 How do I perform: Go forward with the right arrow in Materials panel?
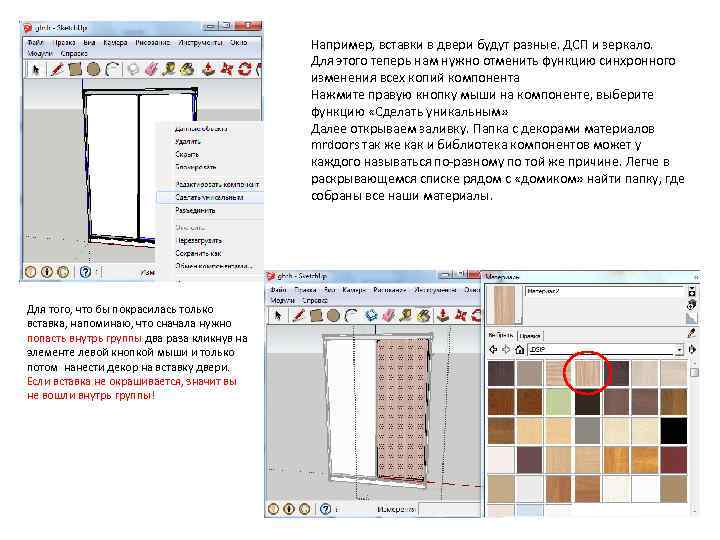pyautogui.click(x=506, y=349)
